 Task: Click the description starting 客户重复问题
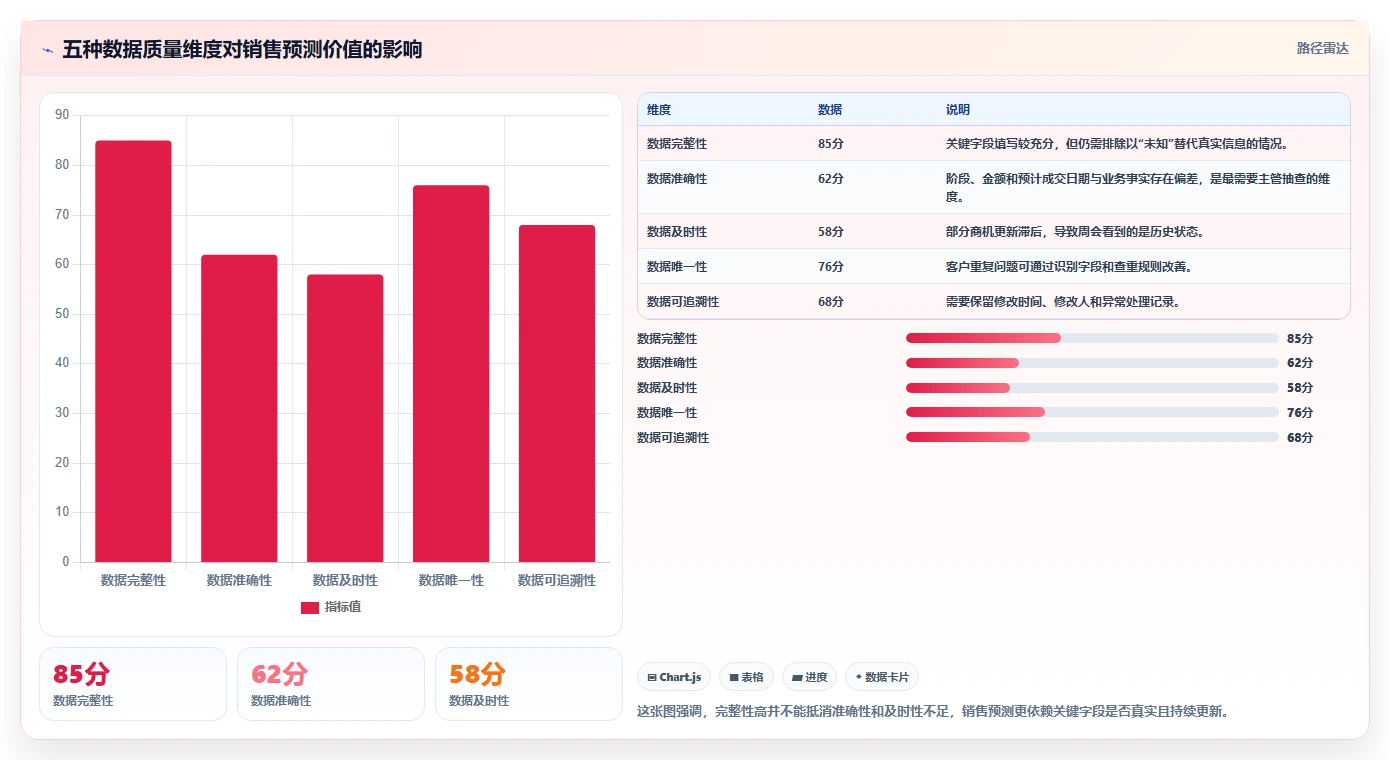1069,267
